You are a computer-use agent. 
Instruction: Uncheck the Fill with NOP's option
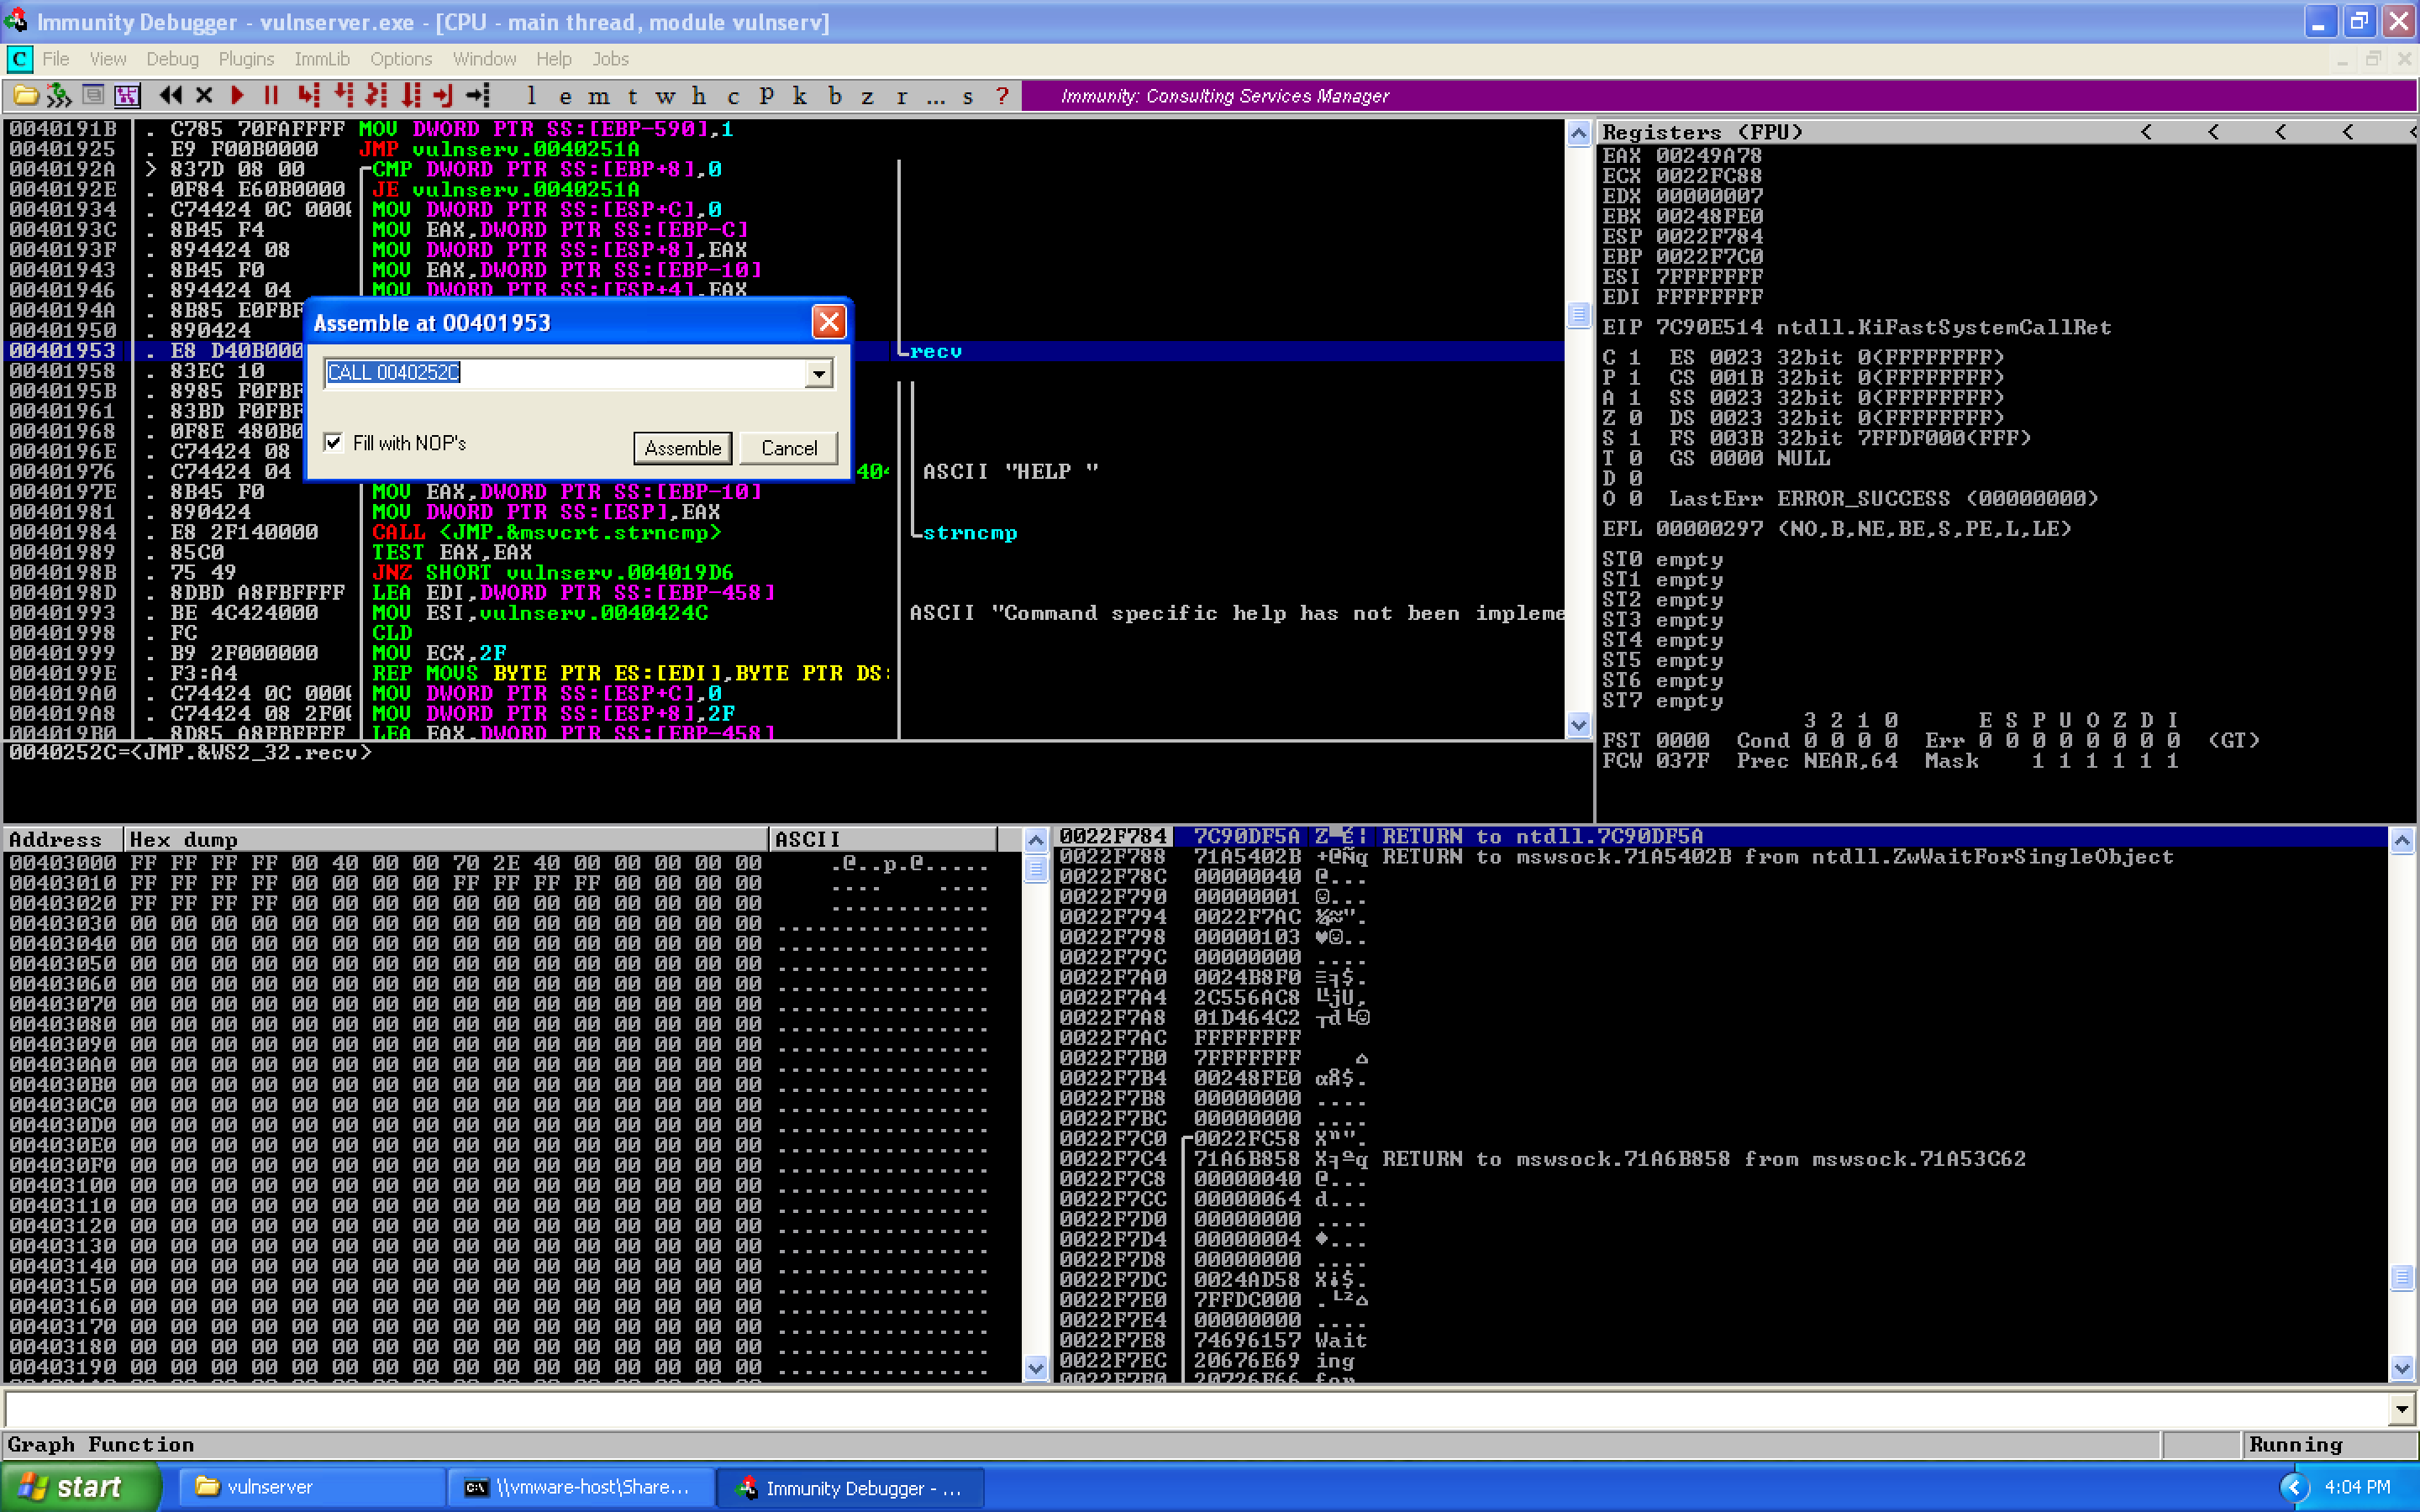tap(334, 442)
